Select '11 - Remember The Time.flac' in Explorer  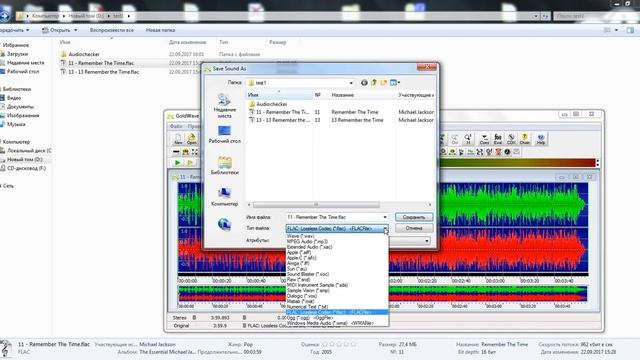[101, 63]
